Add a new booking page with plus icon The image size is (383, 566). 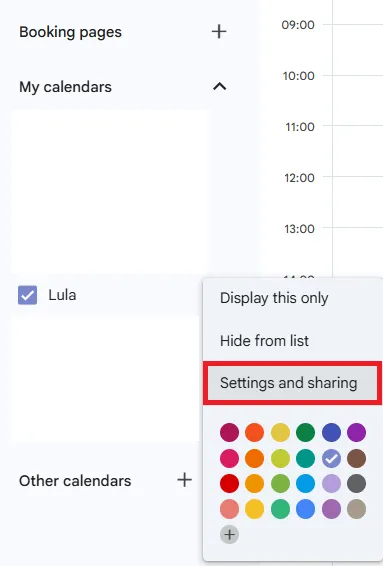[x=219, y=32]
